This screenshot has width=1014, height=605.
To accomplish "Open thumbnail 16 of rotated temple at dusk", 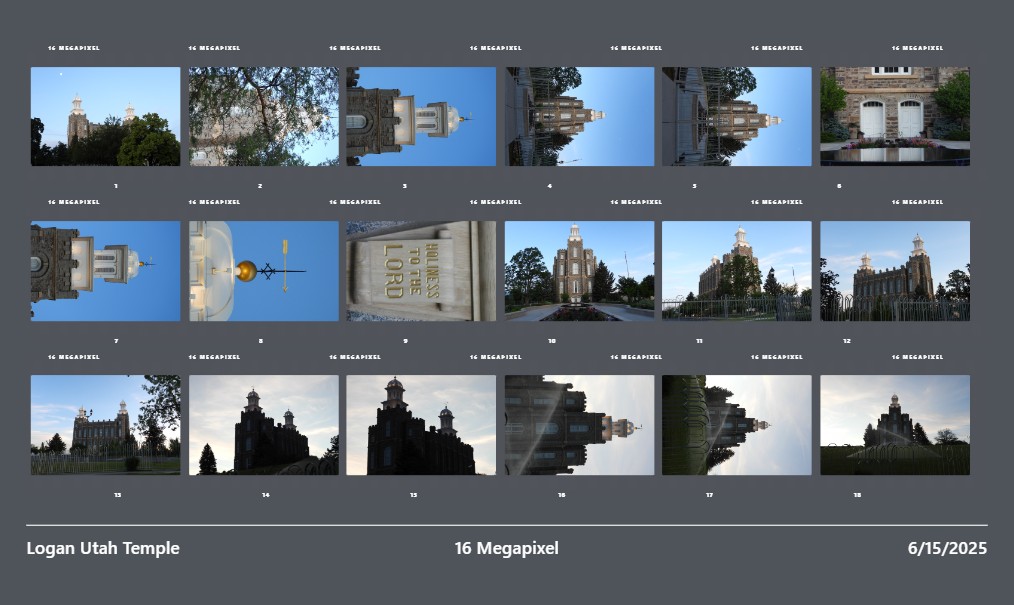I will point(579,425).
